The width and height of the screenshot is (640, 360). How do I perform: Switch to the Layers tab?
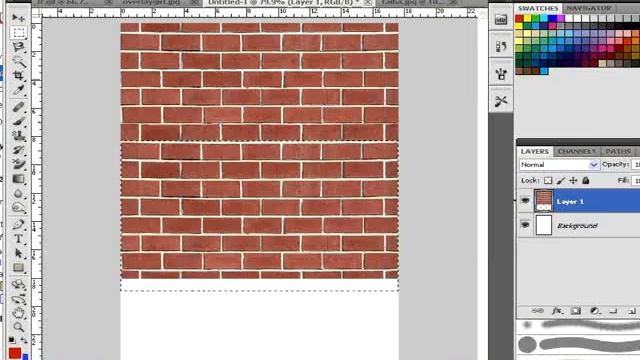(535, 151)
